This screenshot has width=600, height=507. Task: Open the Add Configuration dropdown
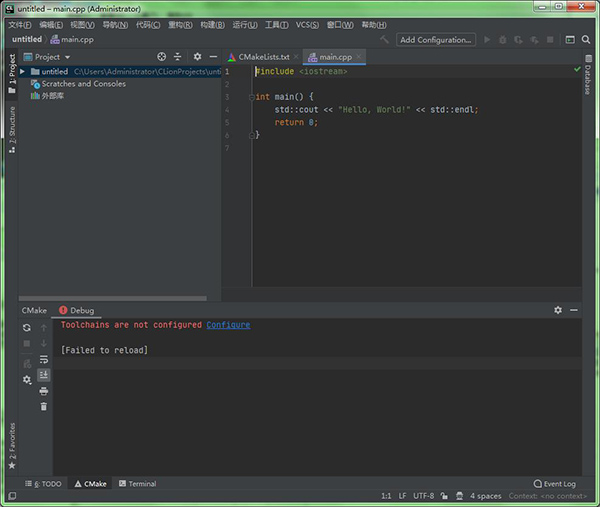pyautogui.click(x=435, y=40)
